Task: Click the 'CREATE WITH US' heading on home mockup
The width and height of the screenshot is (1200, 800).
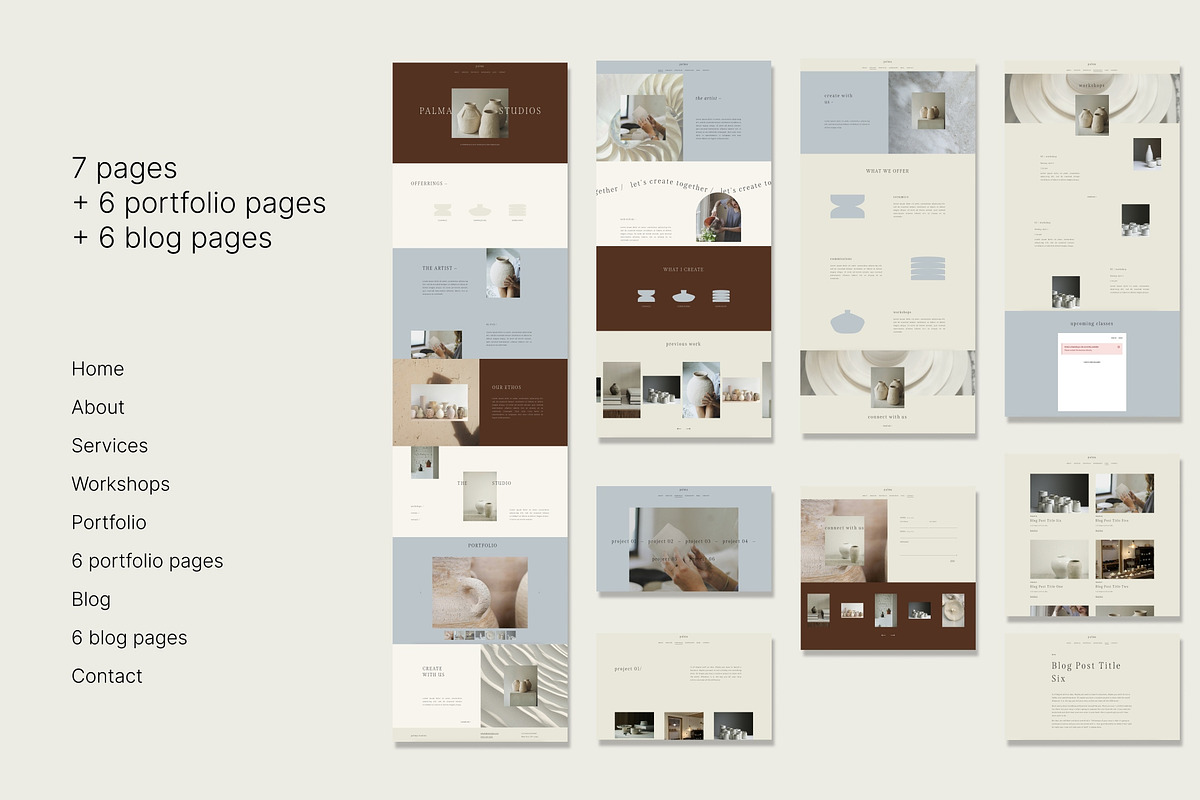Action: pos(433,671)
